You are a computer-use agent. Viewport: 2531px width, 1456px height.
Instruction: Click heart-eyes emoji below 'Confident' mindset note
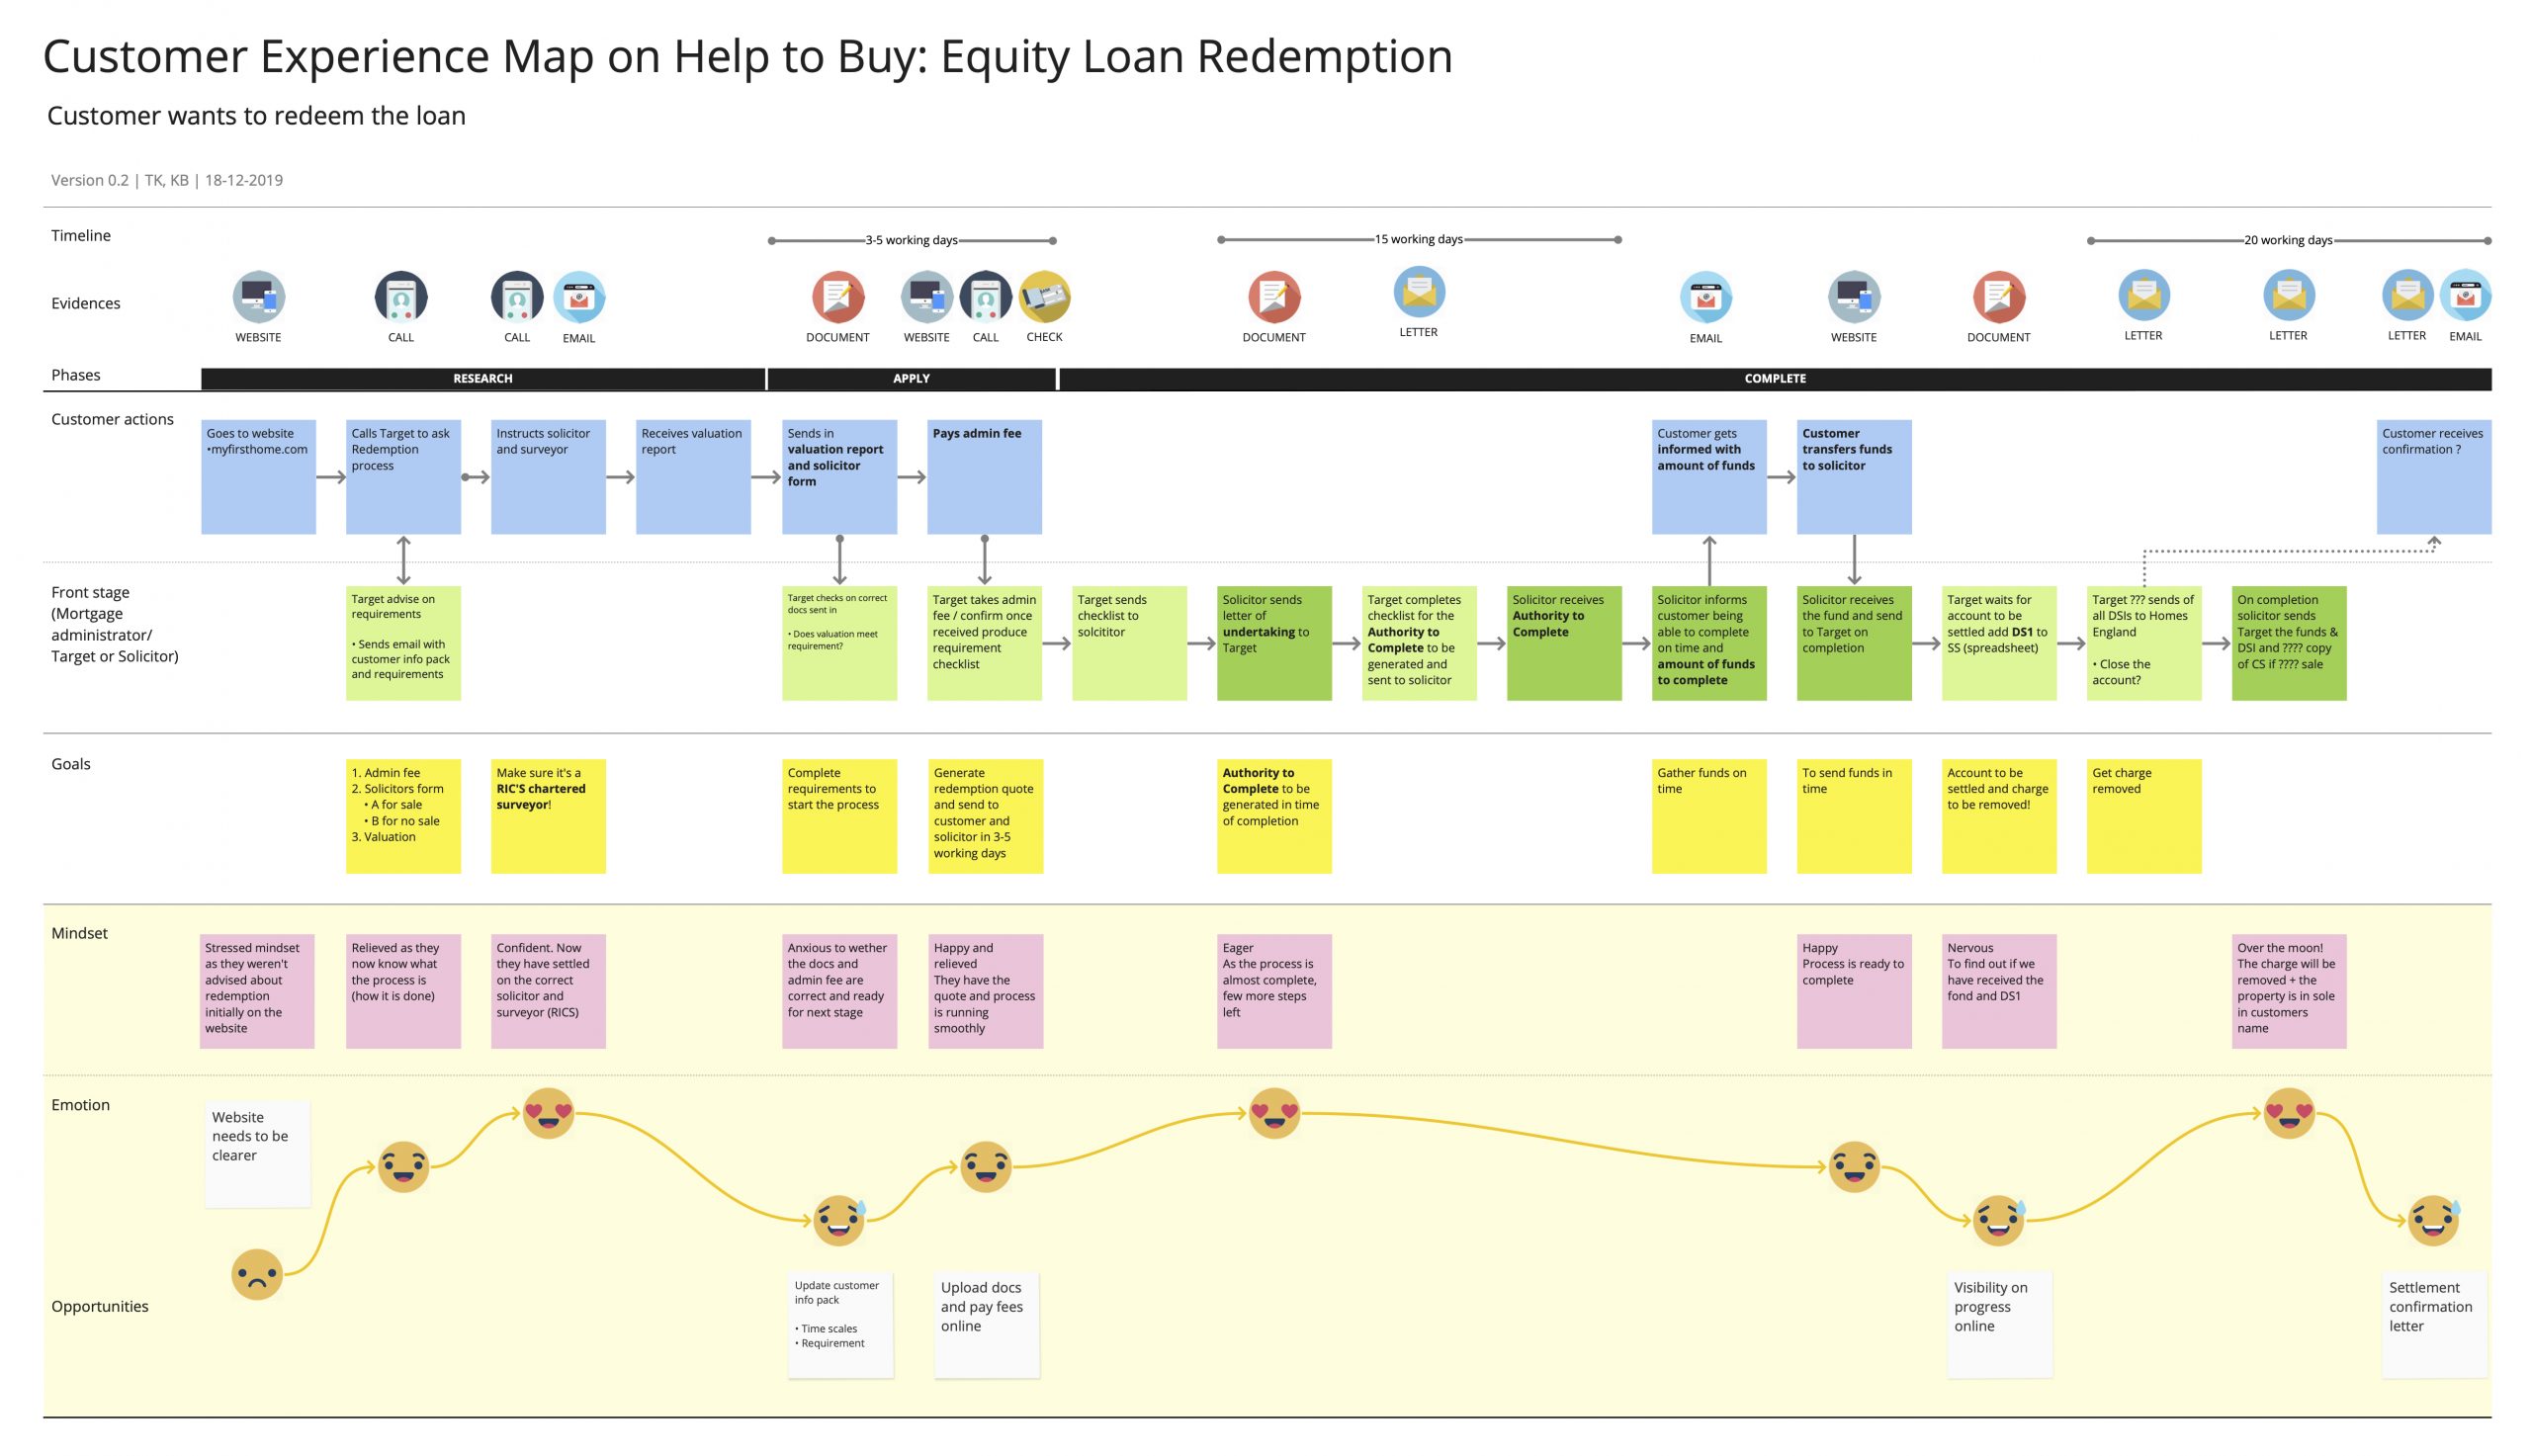tap(549, 1113)
